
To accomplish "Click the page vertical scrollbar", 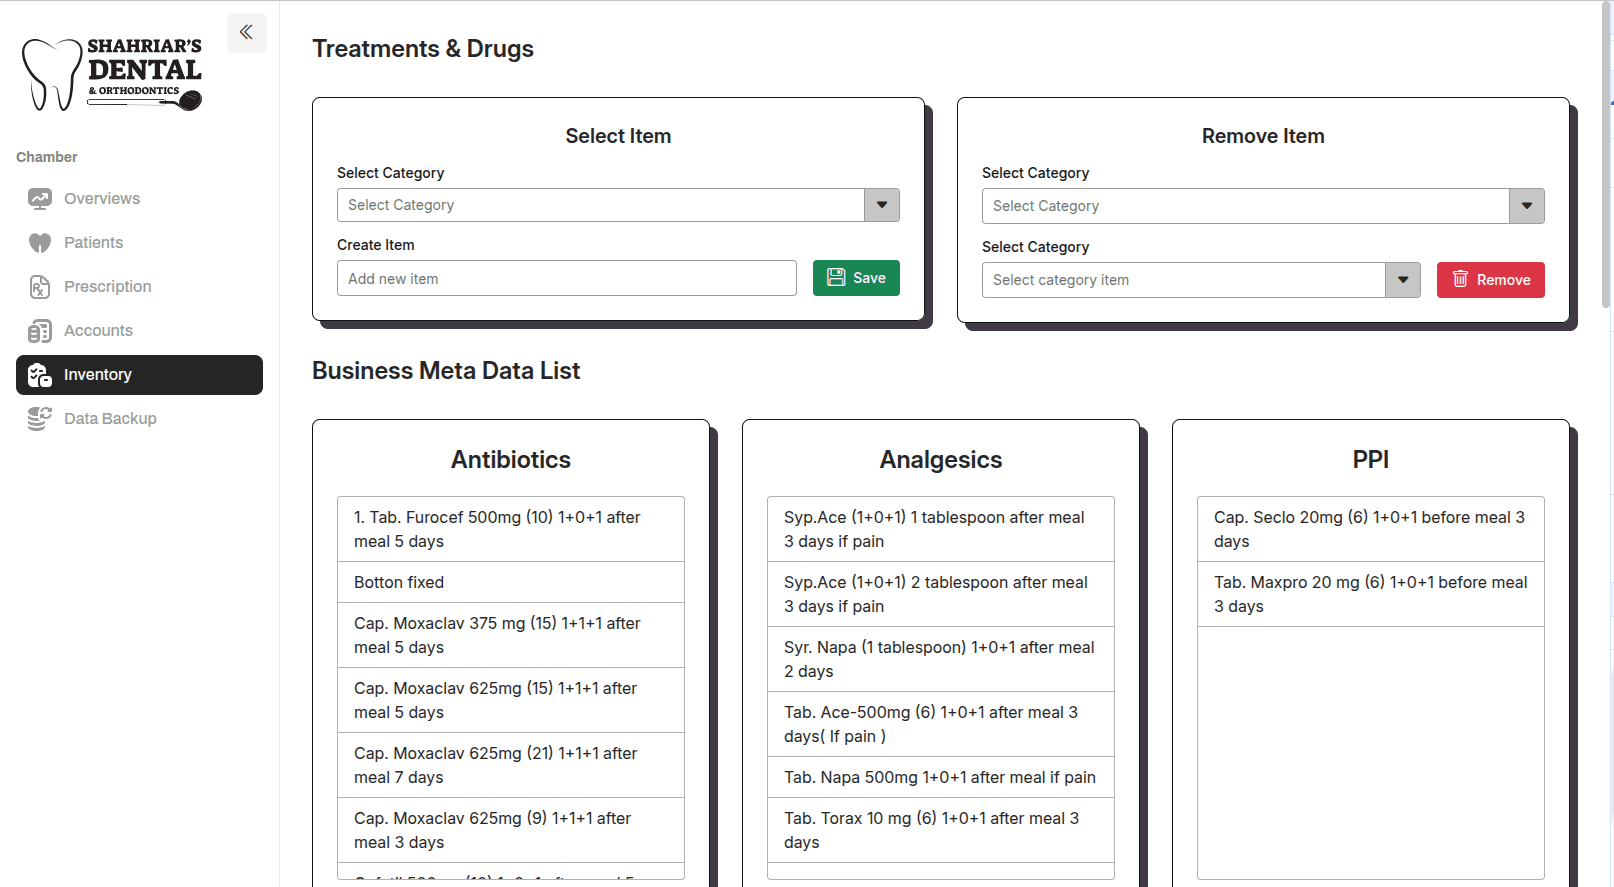I will [x=1607, y=400].
